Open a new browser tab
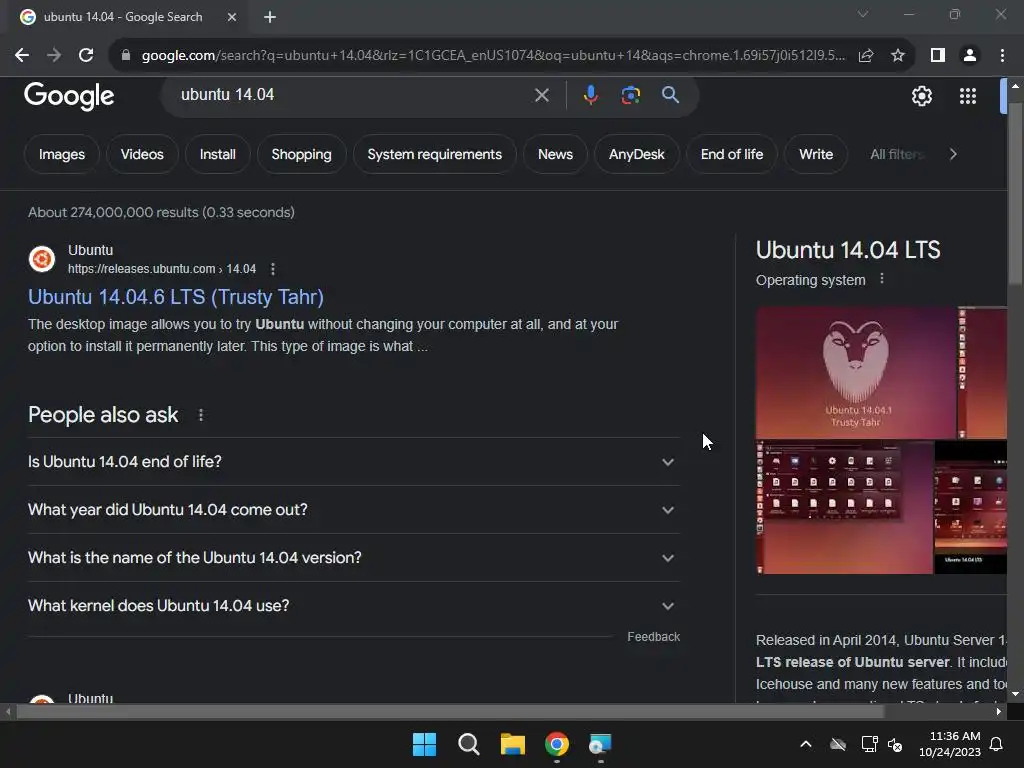Screen dimensions: 1024x768 tap(270, 17)
